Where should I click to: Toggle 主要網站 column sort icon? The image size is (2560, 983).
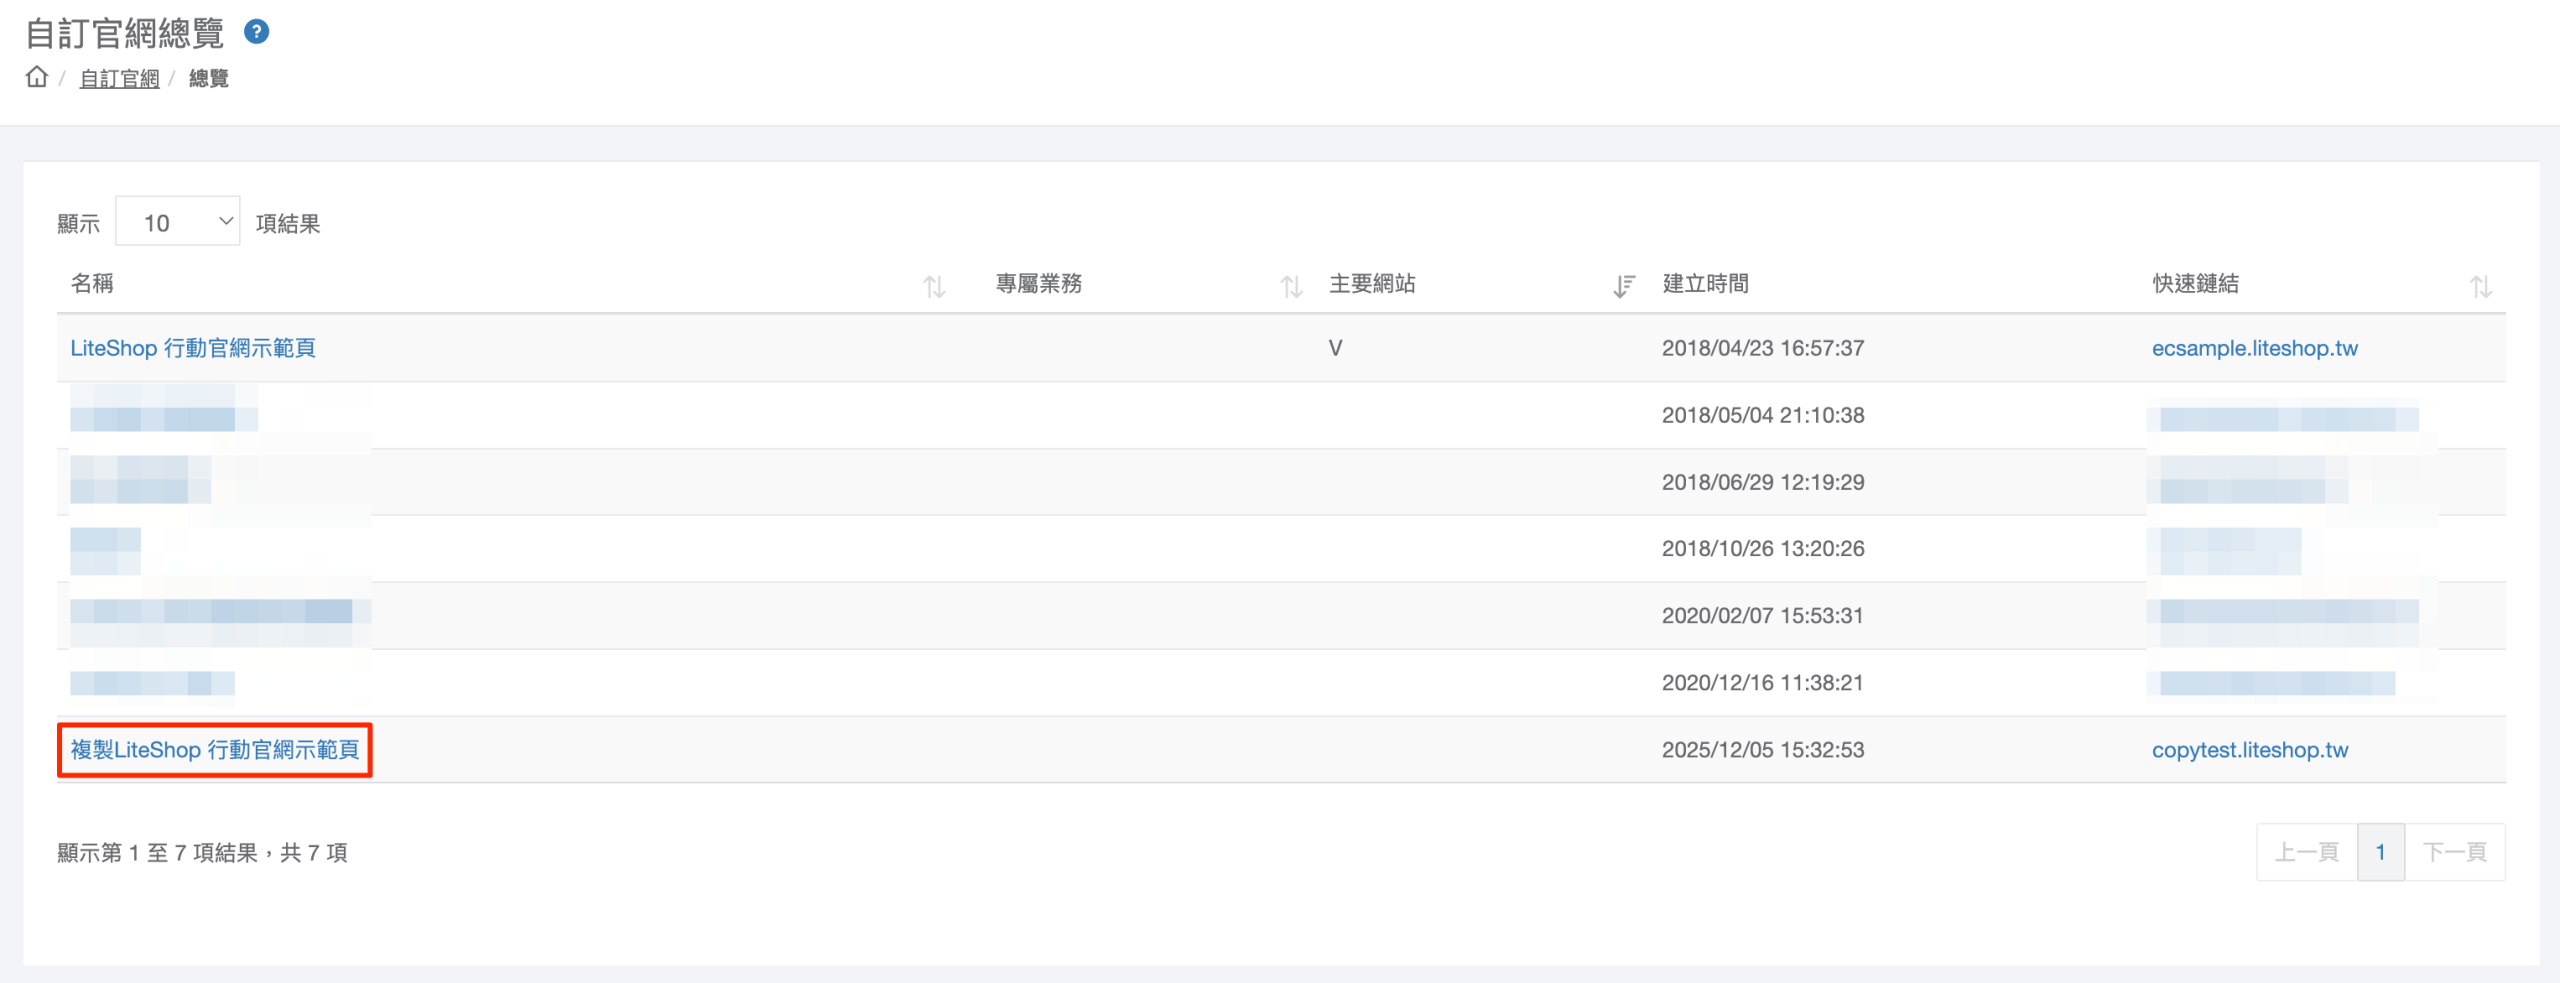click(x=1623, y=287)
